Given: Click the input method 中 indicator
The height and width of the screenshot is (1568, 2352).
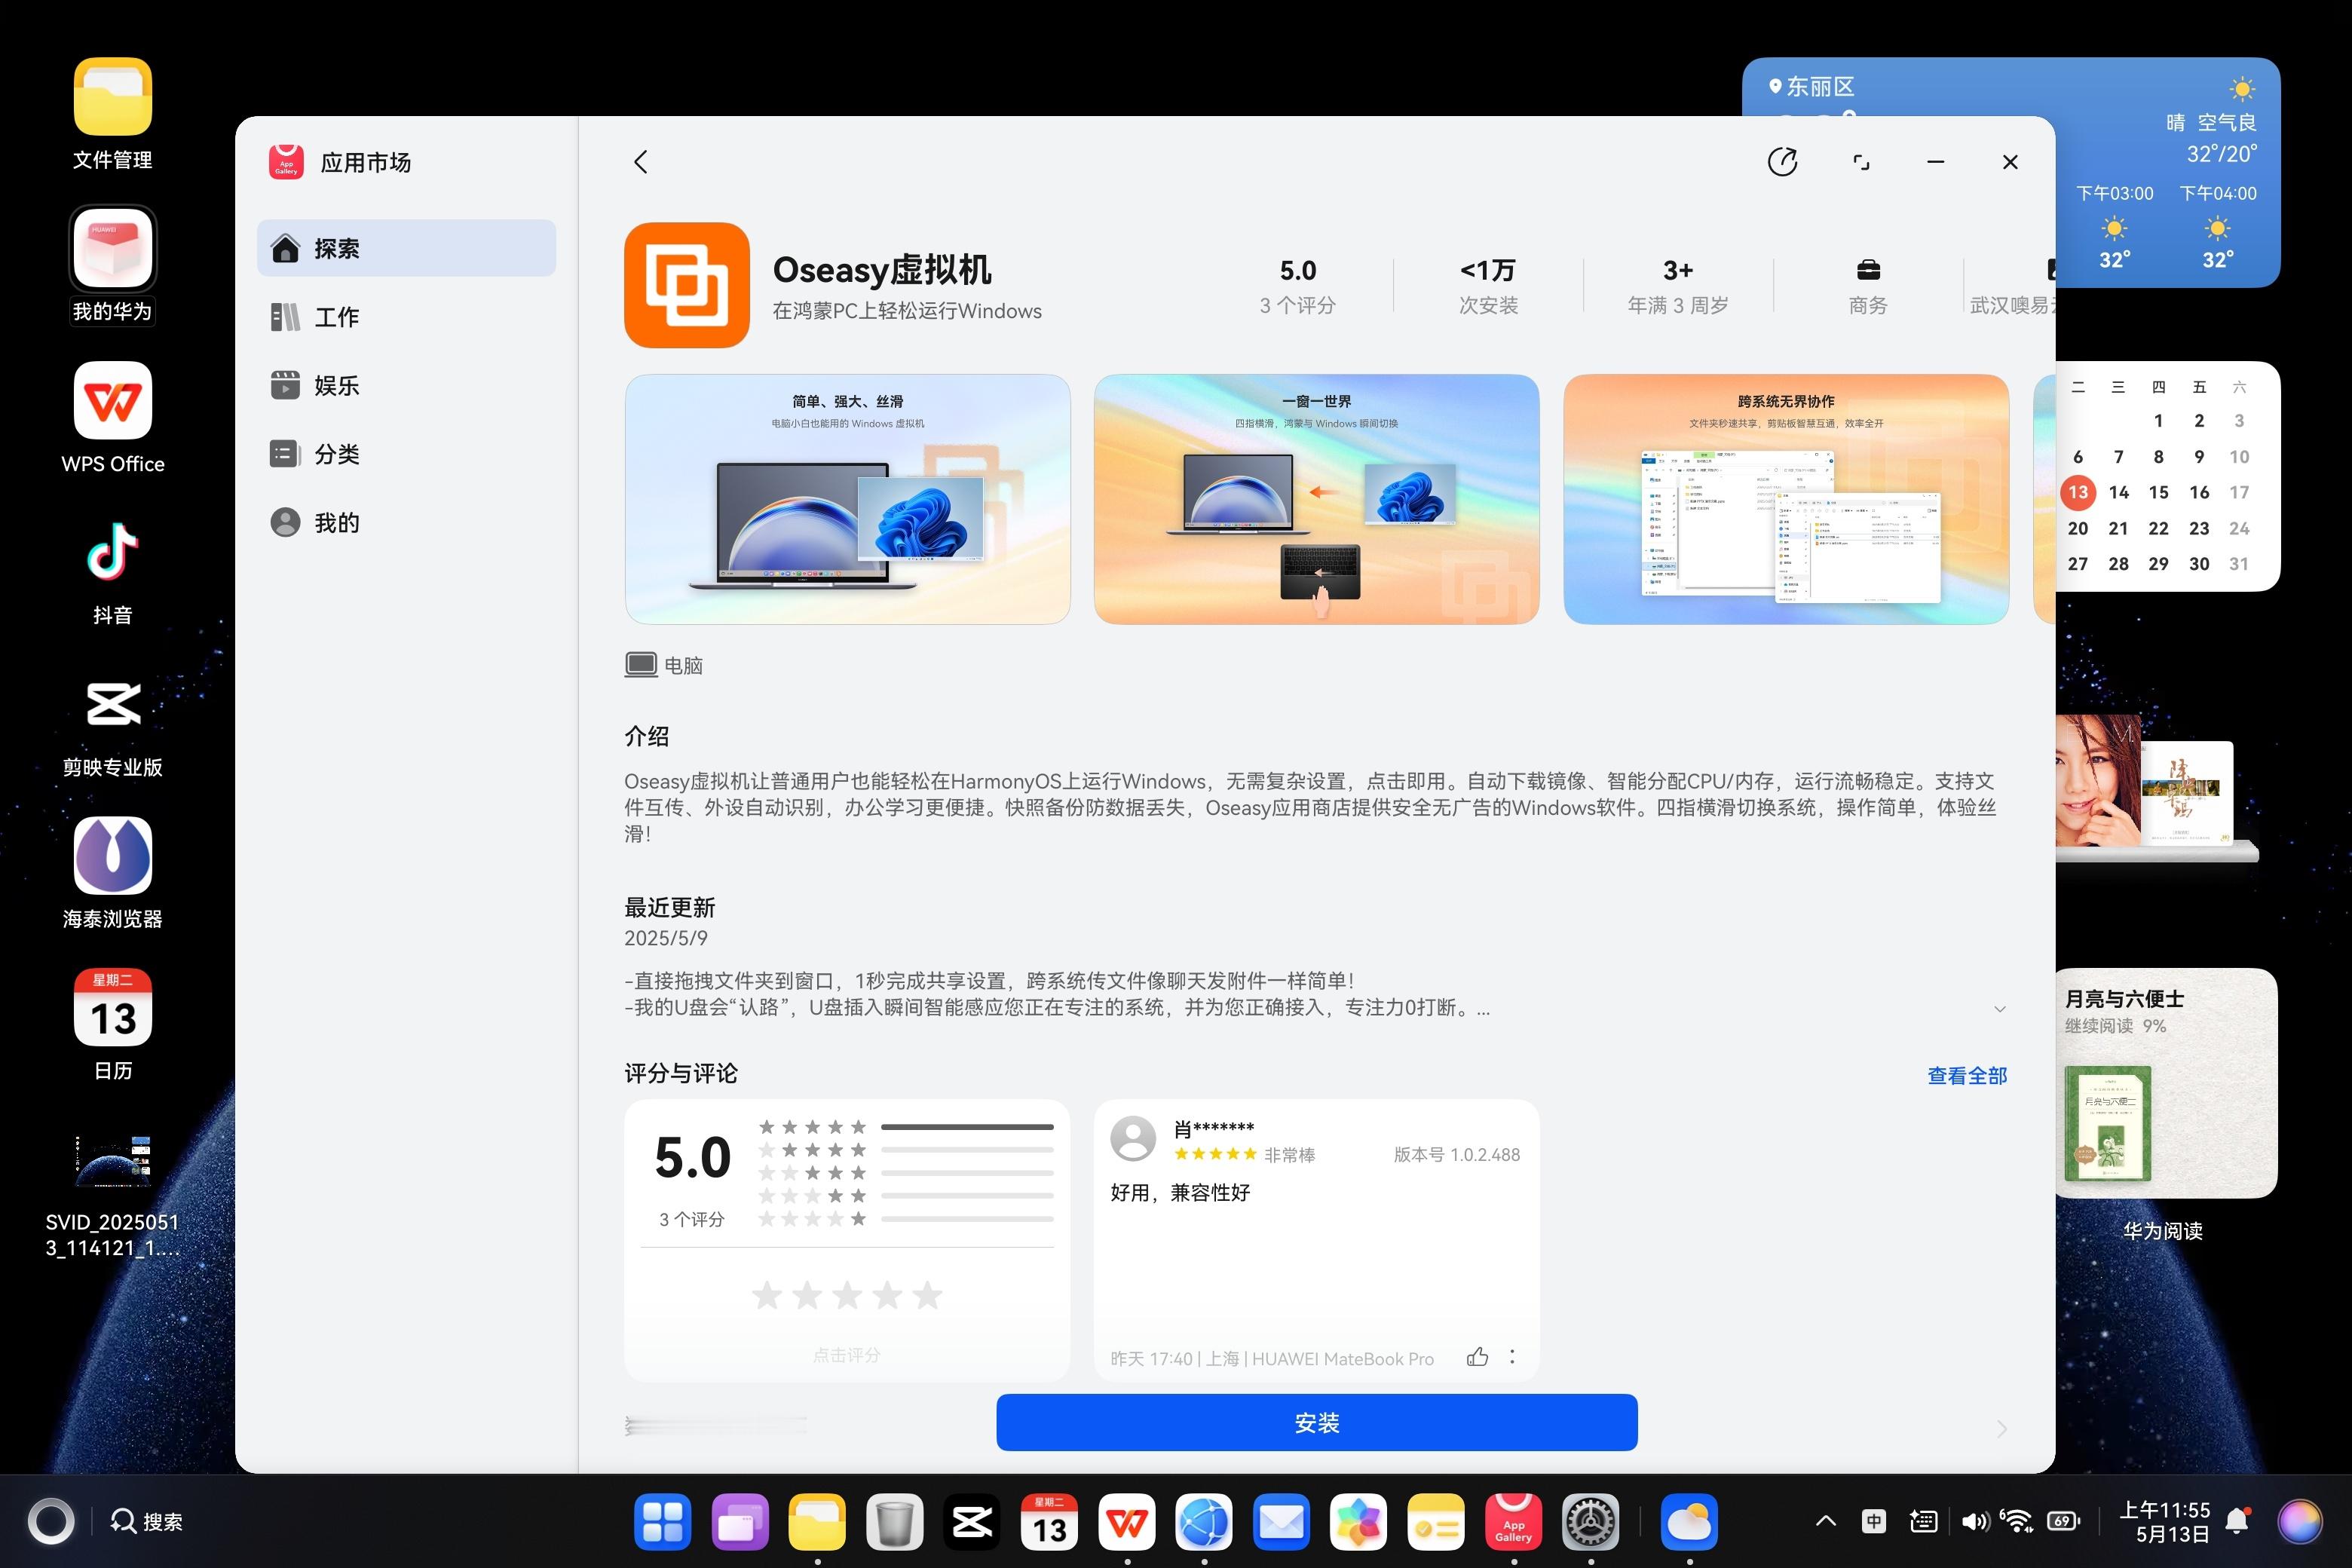Looking at the screenshot, I should click(x=1873, y=1521).
